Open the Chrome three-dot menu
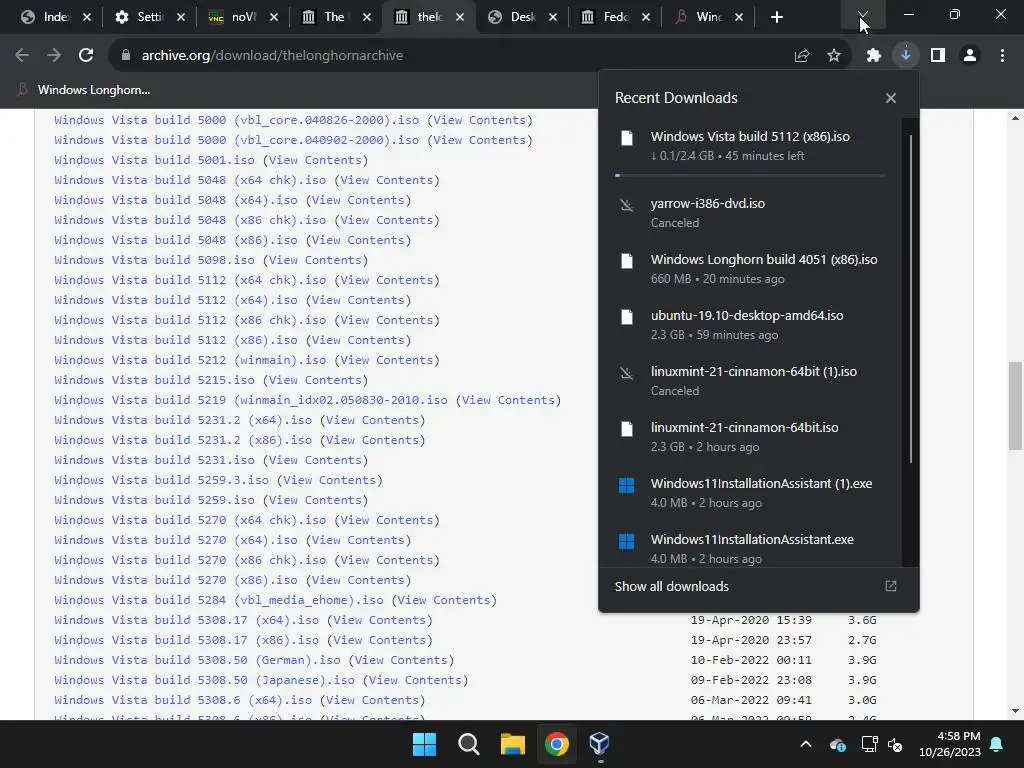The height and width of the screenshot is (768, 1024). [x=1002, y=56]
